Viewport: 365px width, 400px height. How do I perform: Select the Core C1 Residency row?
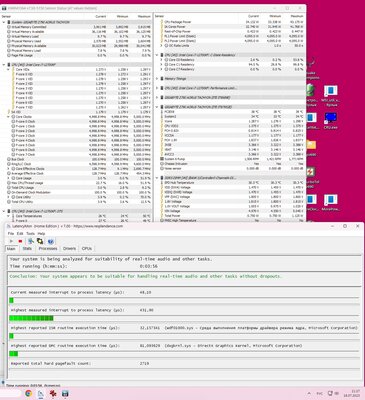click(230, 64)
